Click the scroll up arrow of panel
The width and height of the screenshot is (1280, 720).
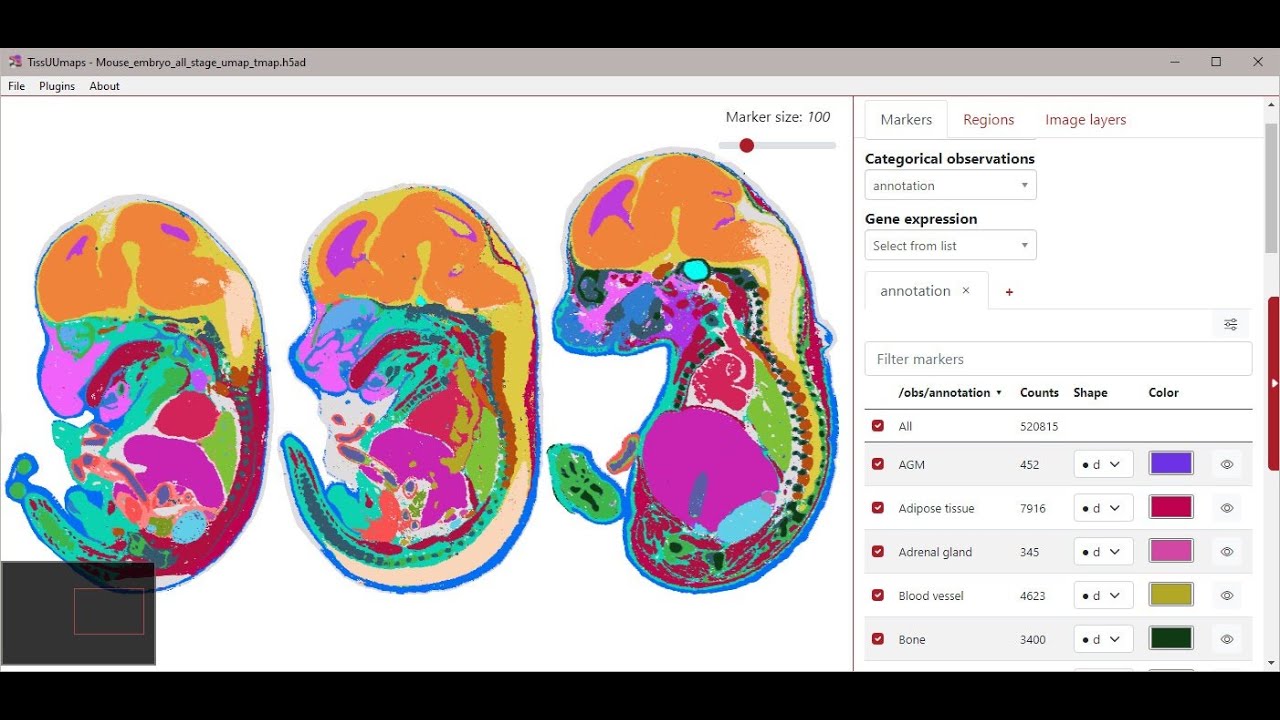[1272, 104]
